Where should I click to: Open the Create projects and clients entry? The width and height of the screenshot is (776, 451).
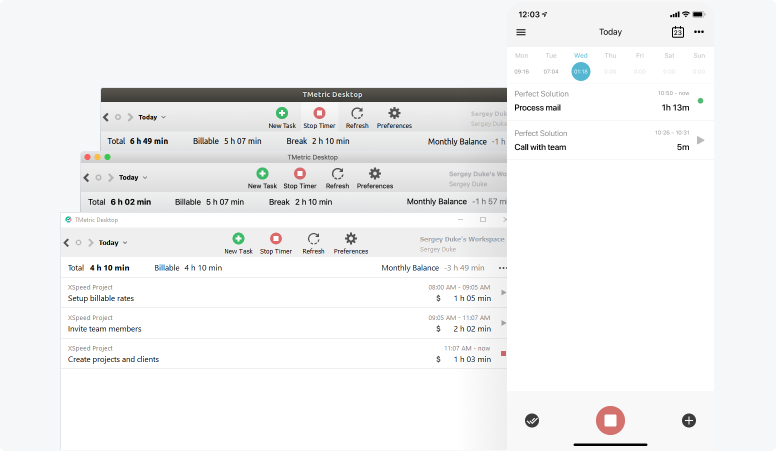[284, 354]
